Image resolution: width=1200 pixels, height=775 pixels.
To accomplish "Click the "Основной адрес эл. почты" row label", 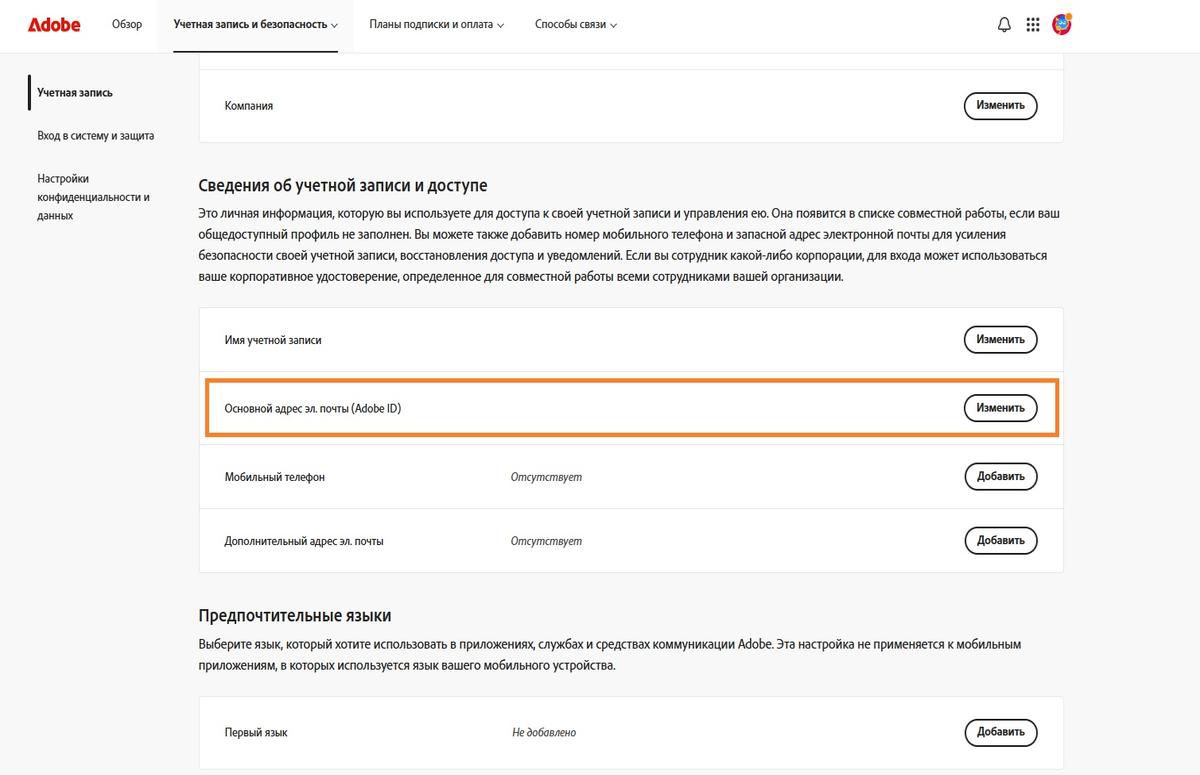I will click(x=313, y=409).
